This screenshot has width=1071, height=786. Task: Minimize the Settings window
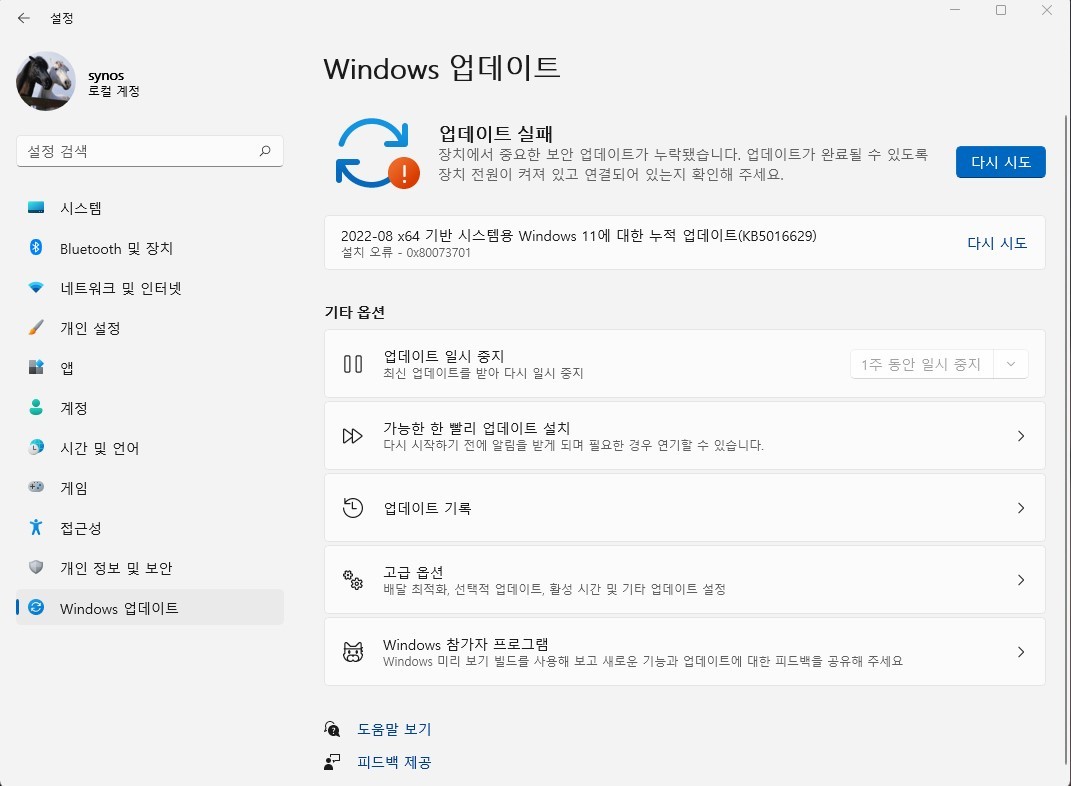955,10
